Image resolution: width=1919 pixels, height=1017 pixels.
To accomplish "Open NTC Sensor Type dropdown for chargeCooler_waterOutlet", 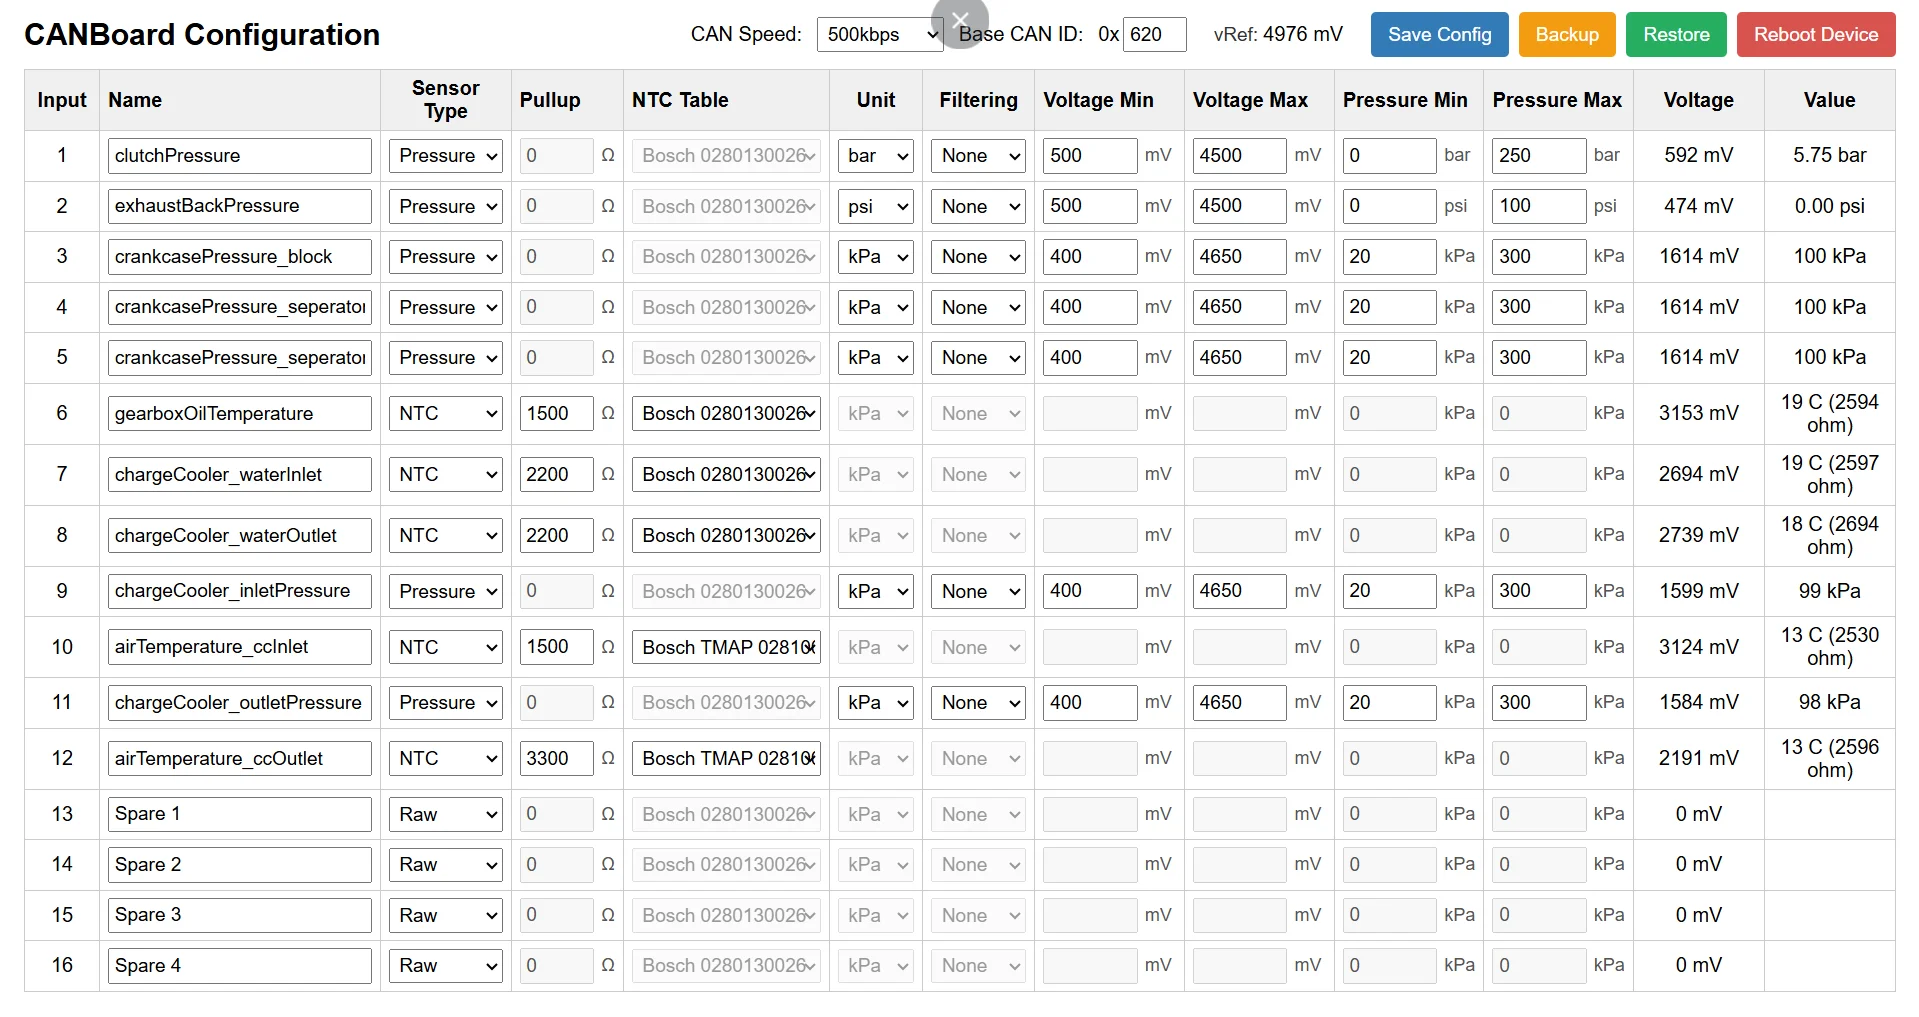I will click(x=446, y=536).
